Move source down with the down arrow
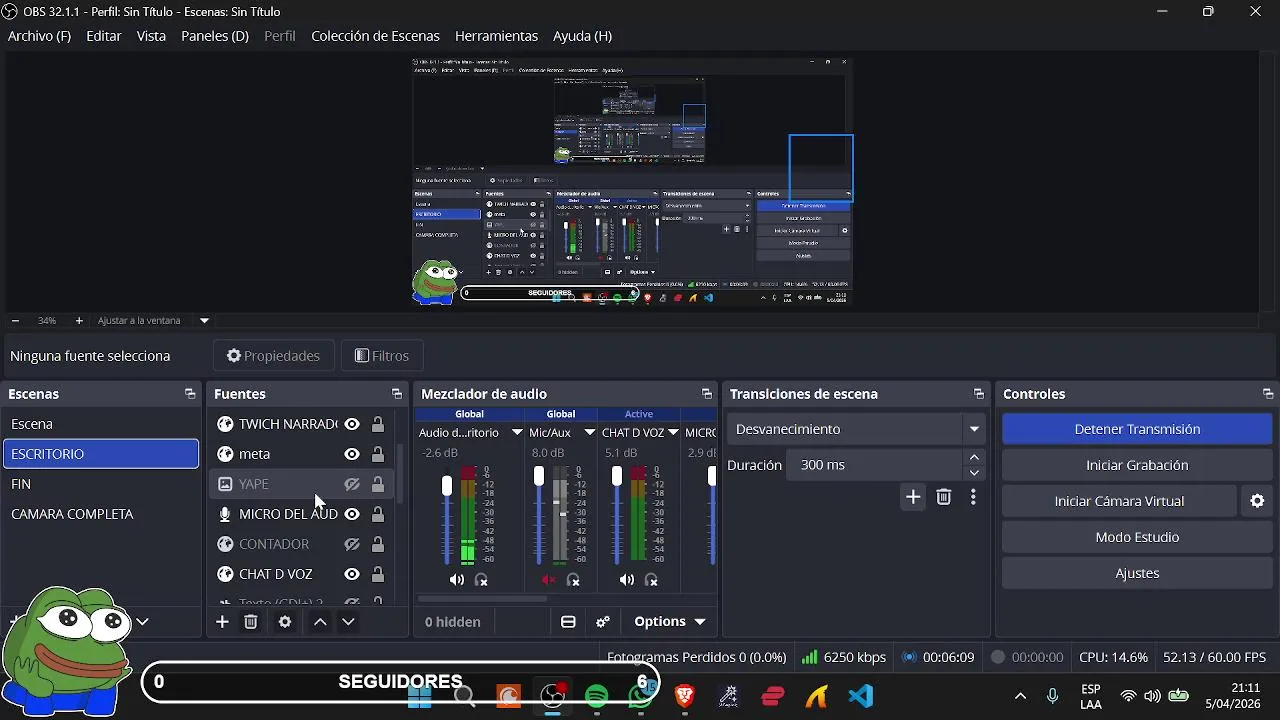Image resolution: width=1280 pixels, height=720 pixels. tap(348, 622)
